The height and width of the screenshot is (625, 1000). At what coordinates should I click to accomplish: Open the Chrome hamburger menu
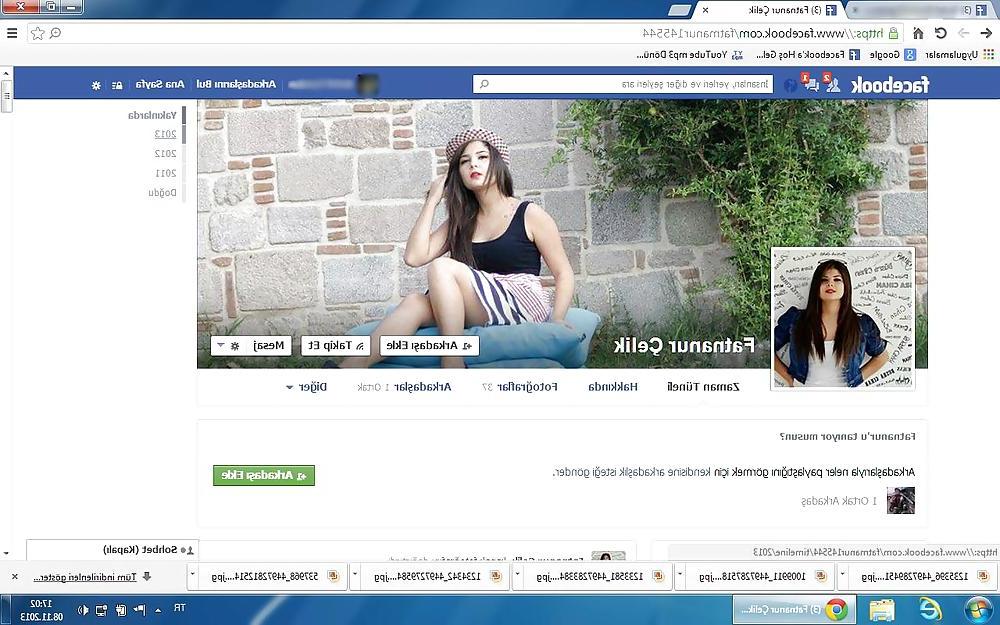(x=11, y=33)
